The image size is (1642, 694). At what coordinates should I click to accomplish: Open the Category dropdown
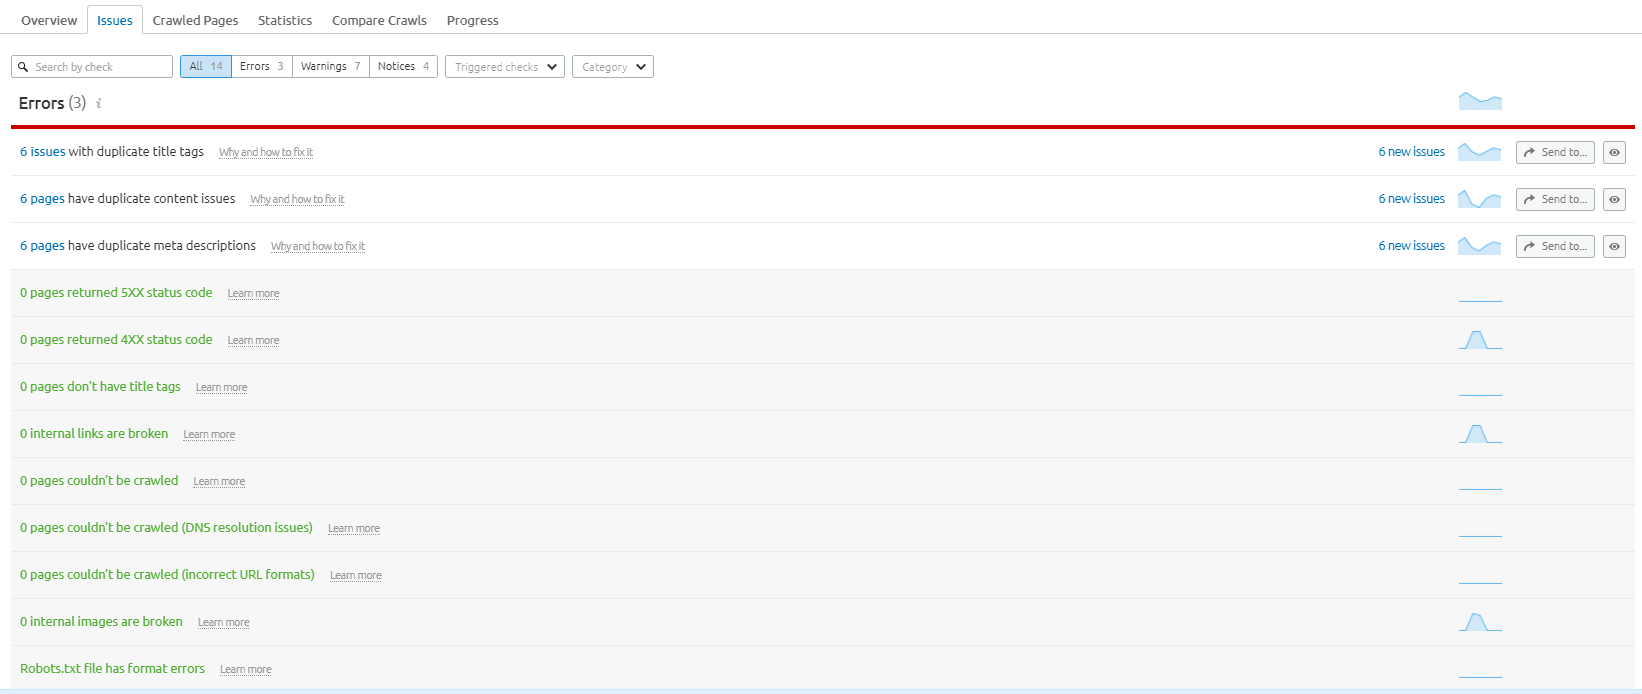click(613, 67)
